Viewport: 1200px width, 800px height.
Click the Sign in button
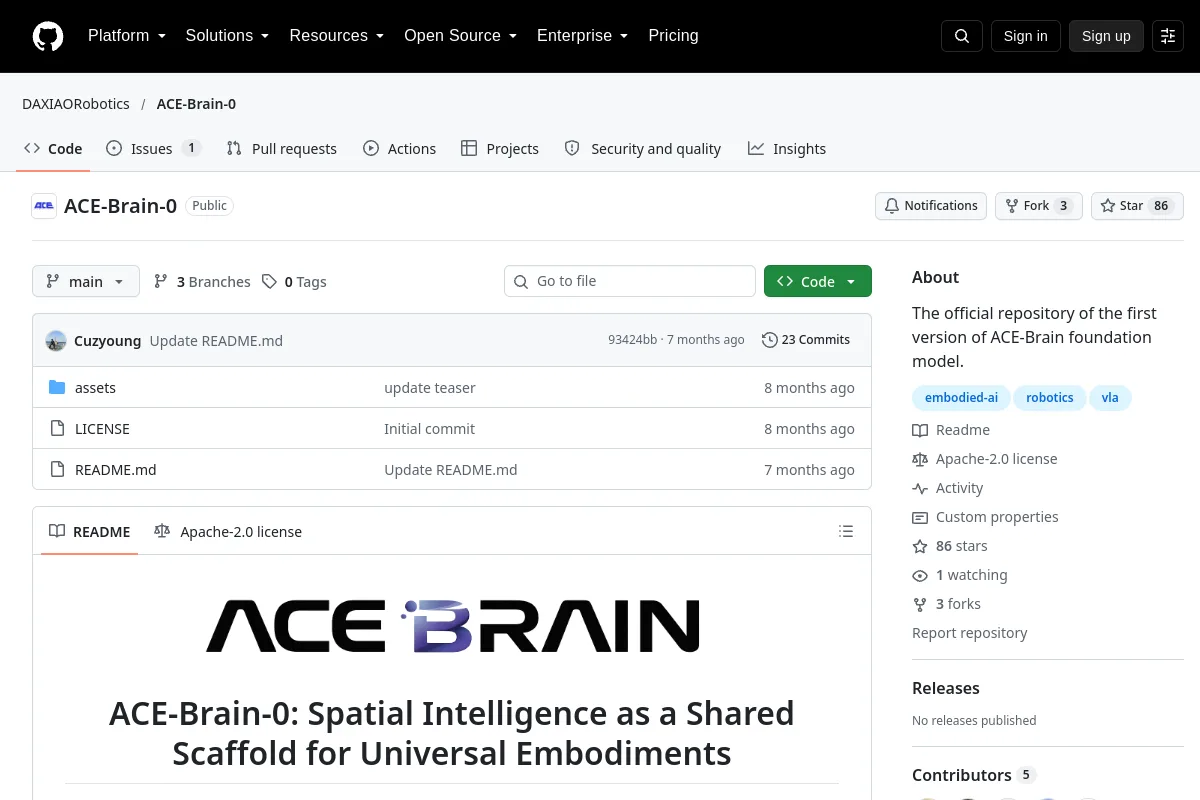(1025, 36)
